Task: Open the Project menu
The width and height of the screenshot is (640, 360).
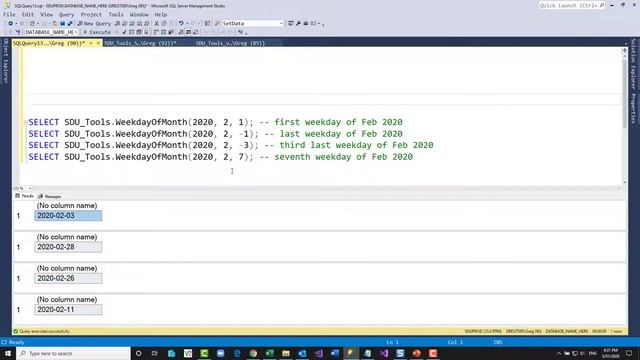Action: (91, 14)
